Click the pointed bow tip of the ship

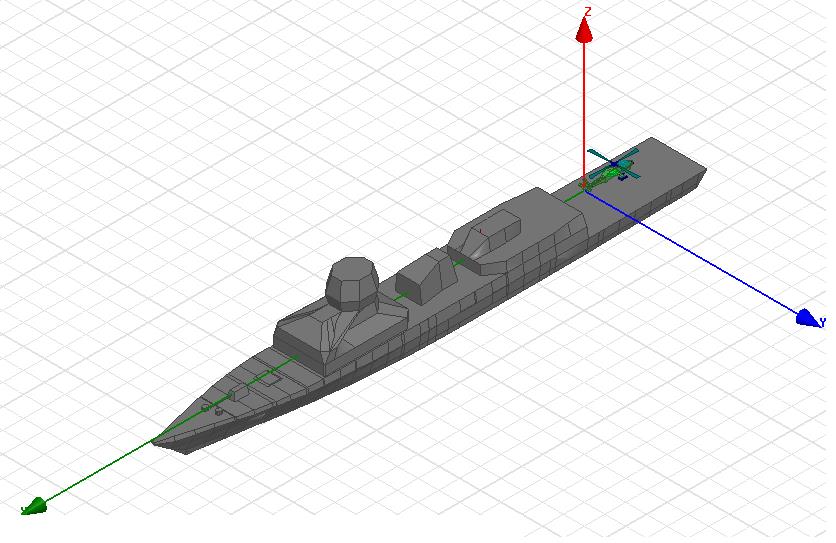click(155, 440)
